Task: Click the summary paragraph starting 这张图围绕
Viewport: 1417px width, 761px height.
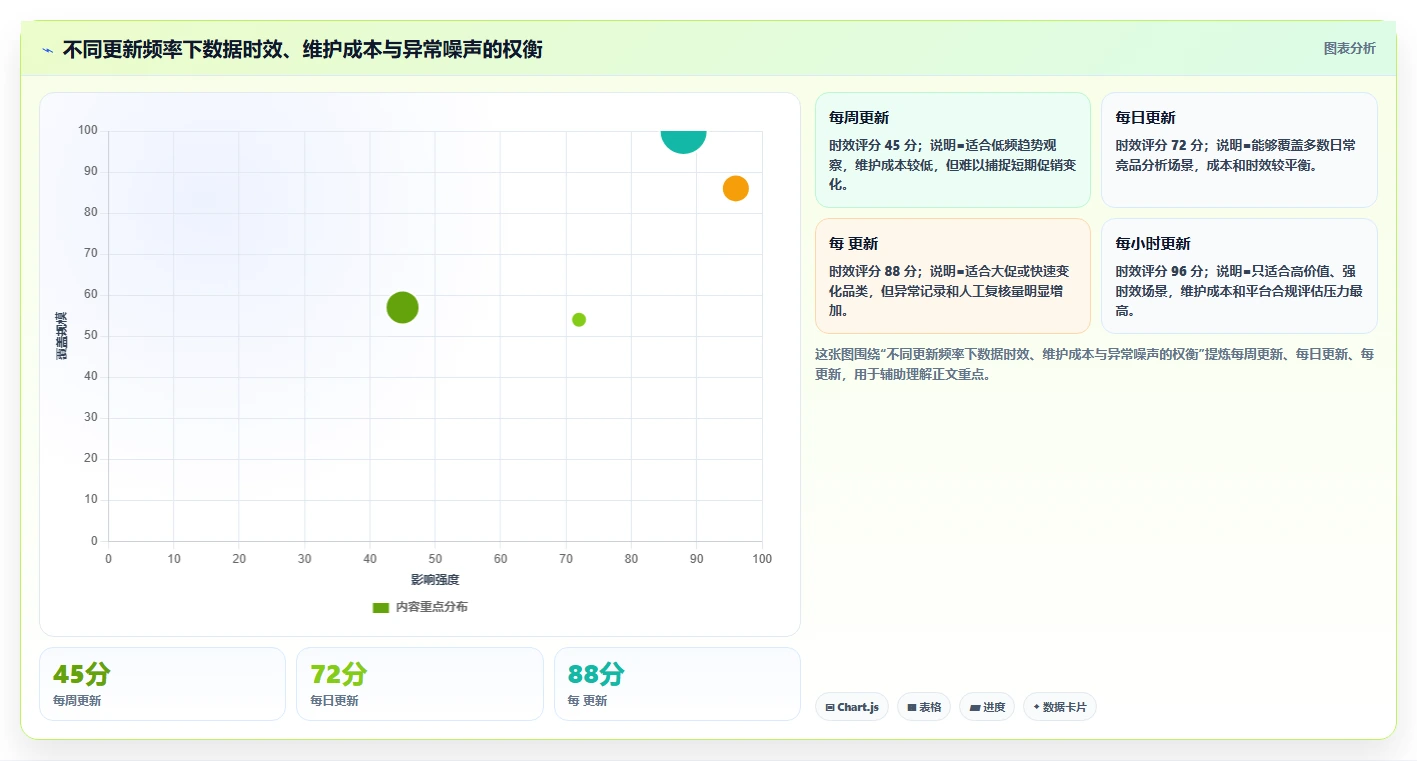Action: [1095, 364]
